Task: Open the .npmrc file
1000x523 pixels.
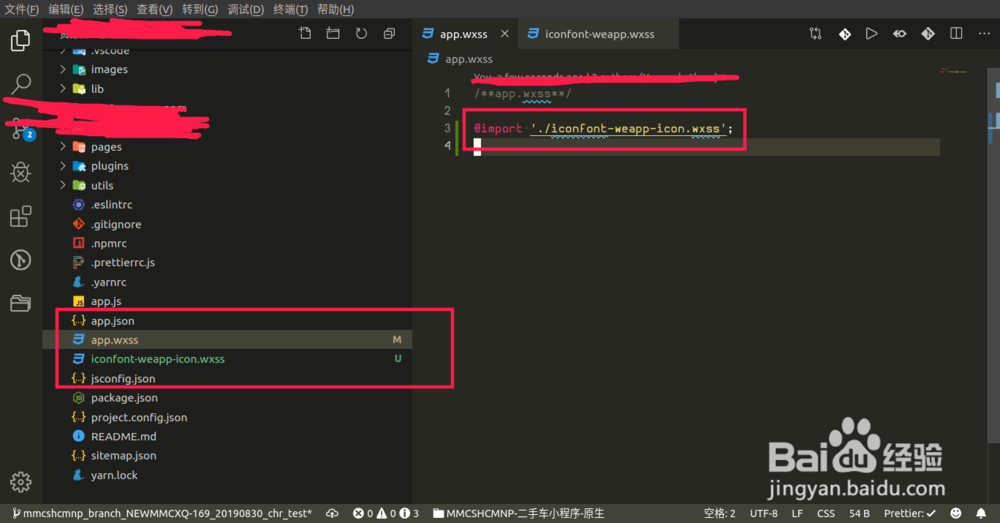Action: click(x=228, y=243)
